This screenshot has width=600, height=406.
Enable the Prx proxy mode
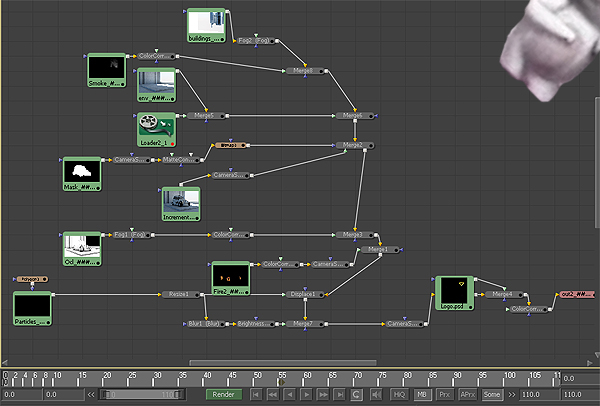click(445, 394)
